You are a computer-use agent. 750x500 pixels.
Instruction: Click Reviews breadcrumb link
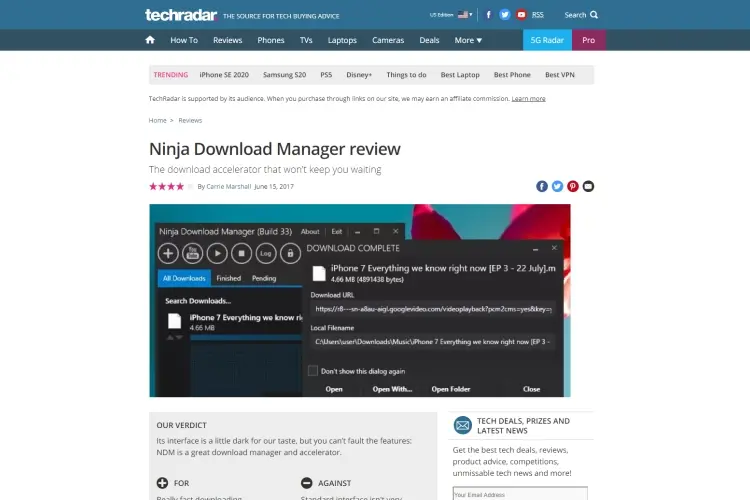point(190,121)
